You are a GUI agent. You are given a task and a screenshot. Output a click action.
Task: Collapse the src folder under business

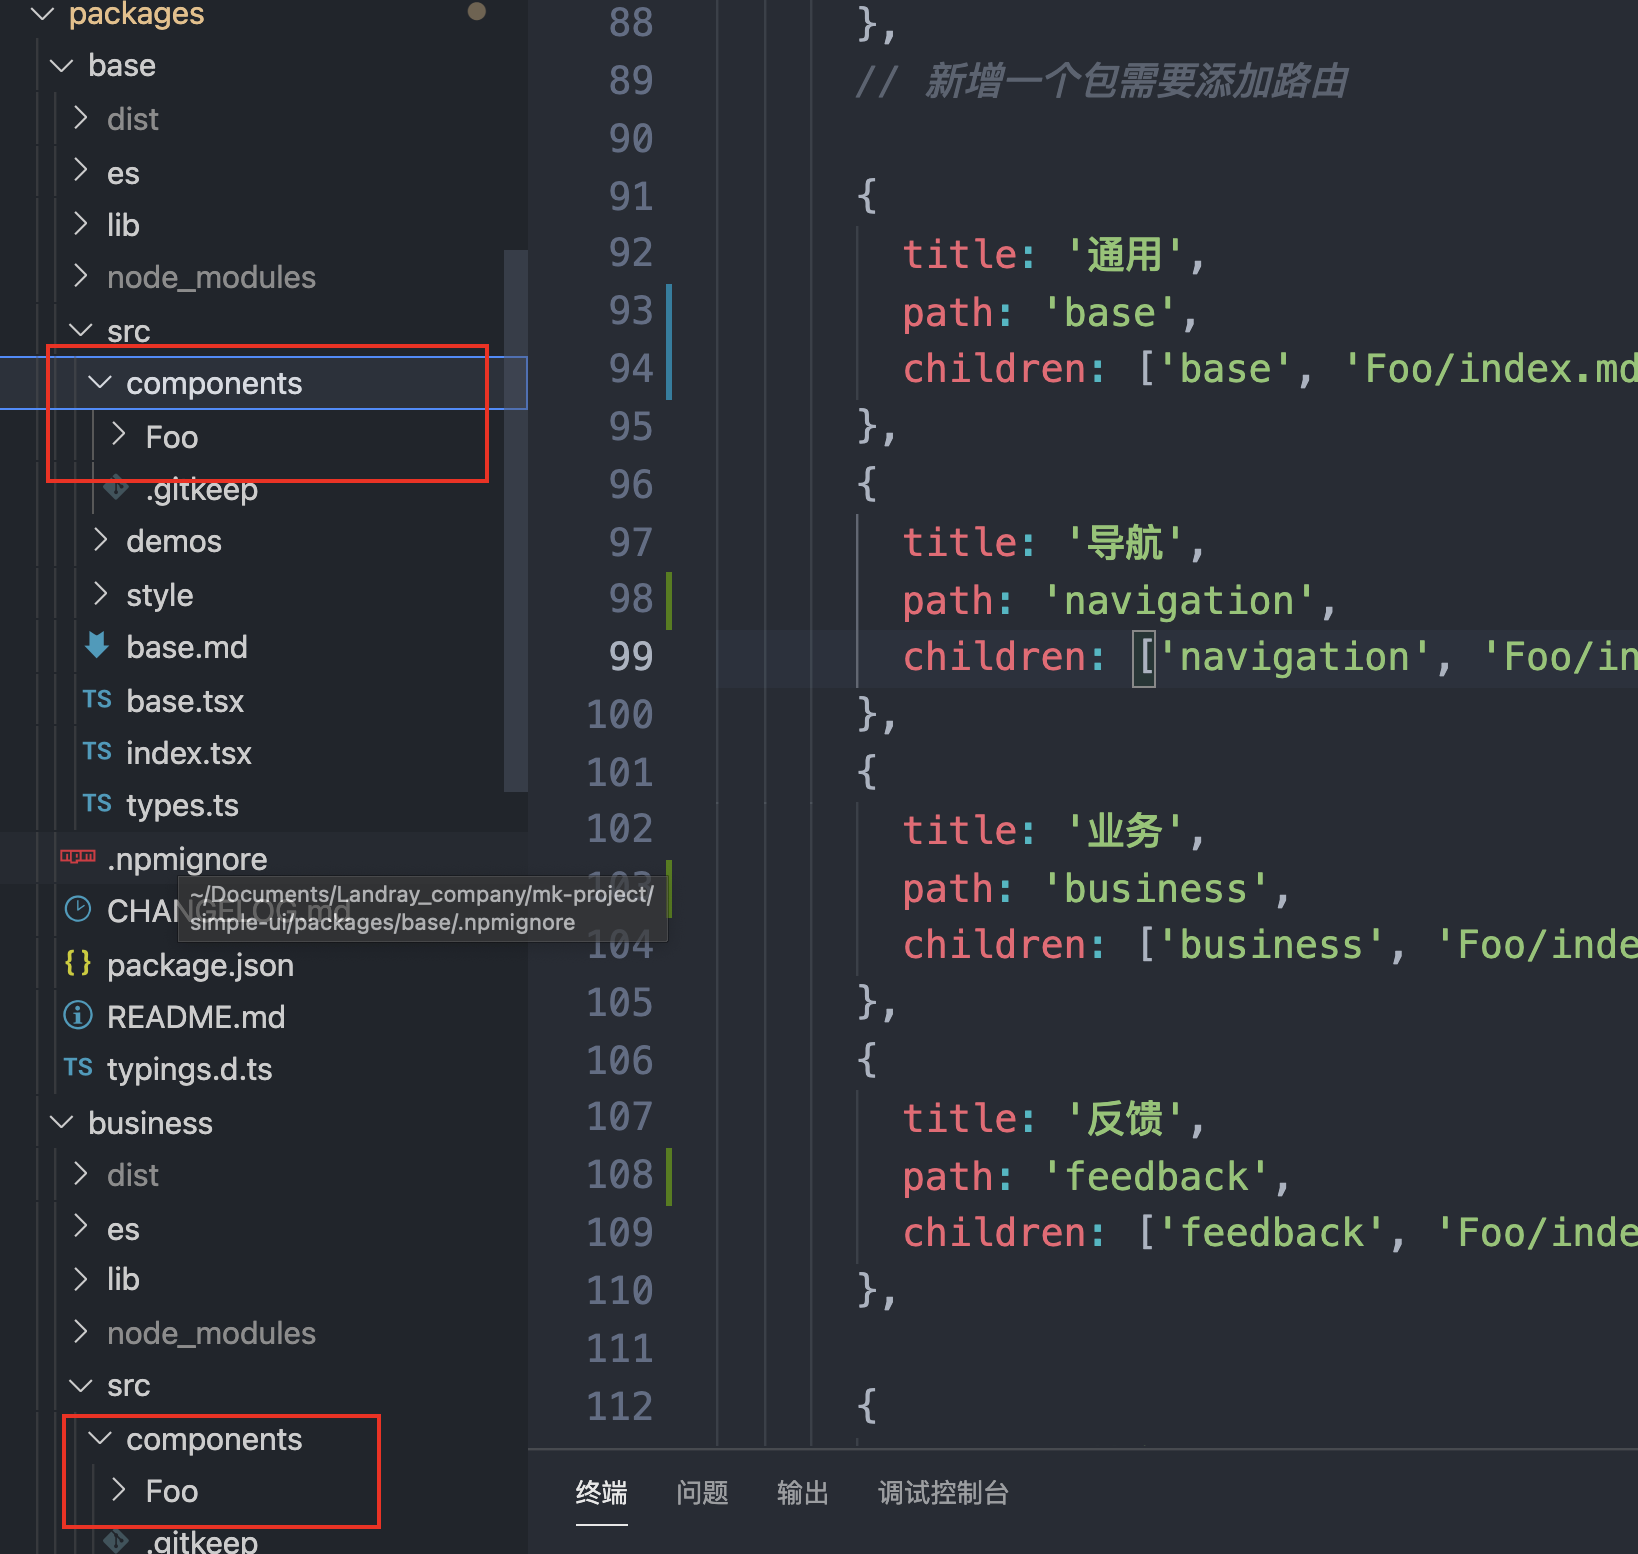[x=81, y=1386]
